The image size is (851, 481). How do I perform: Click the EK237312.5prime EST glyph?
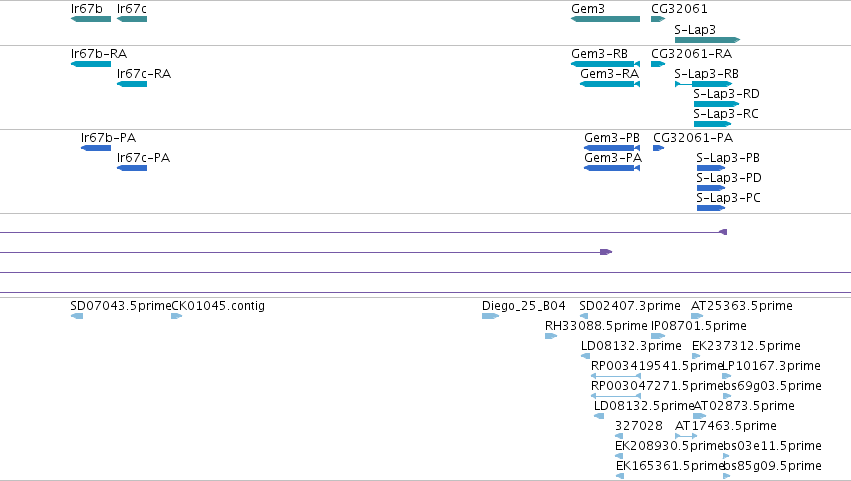(x=696, y=356)
